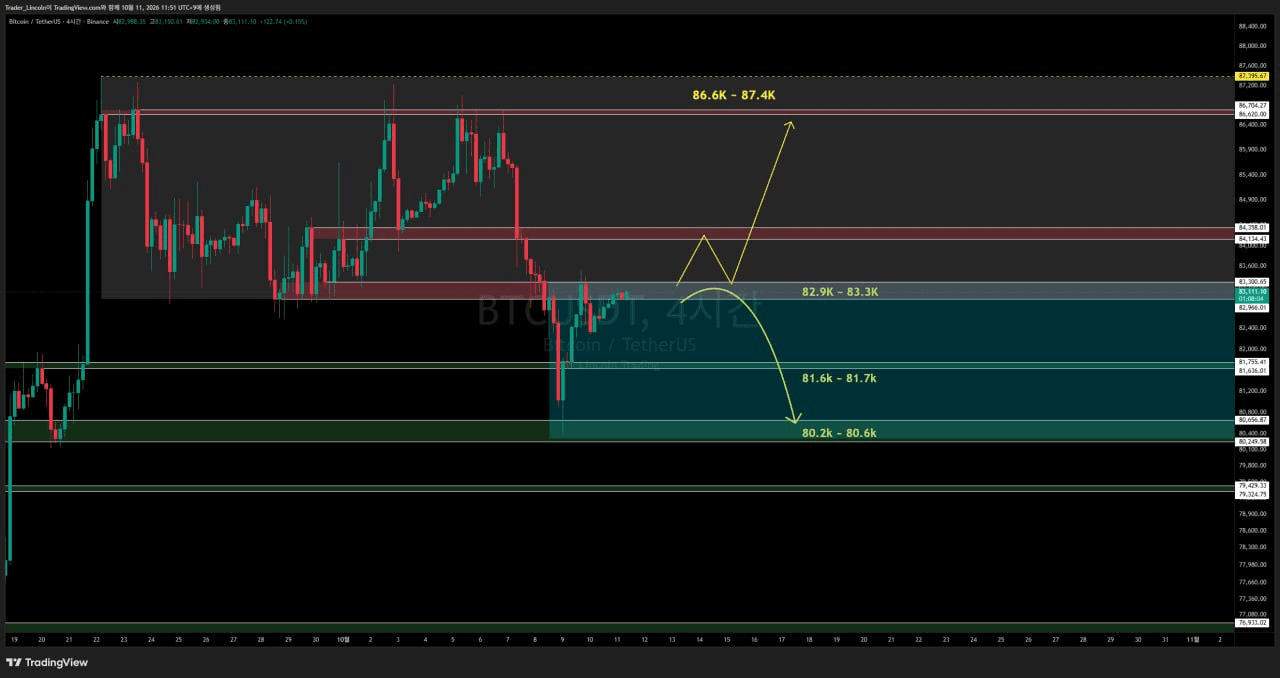The width and height of the screenshot is (1280, 678).
Task: Select the 84,358.01 price label
Action: [x=1252, y=227]
